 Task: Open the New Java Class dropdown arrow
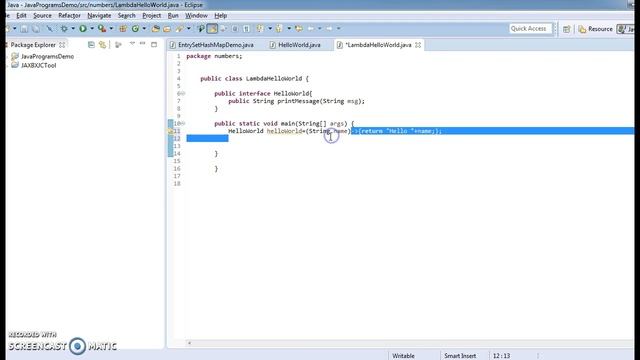(144, 29)
